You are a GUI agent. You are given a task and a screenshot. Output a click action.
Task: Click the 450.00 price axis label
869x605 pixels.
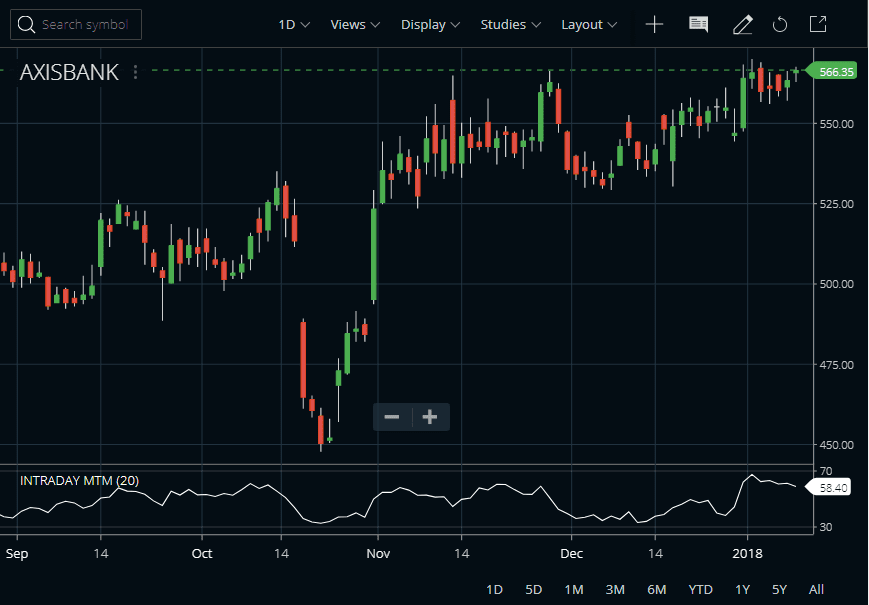tap(837, 444)
